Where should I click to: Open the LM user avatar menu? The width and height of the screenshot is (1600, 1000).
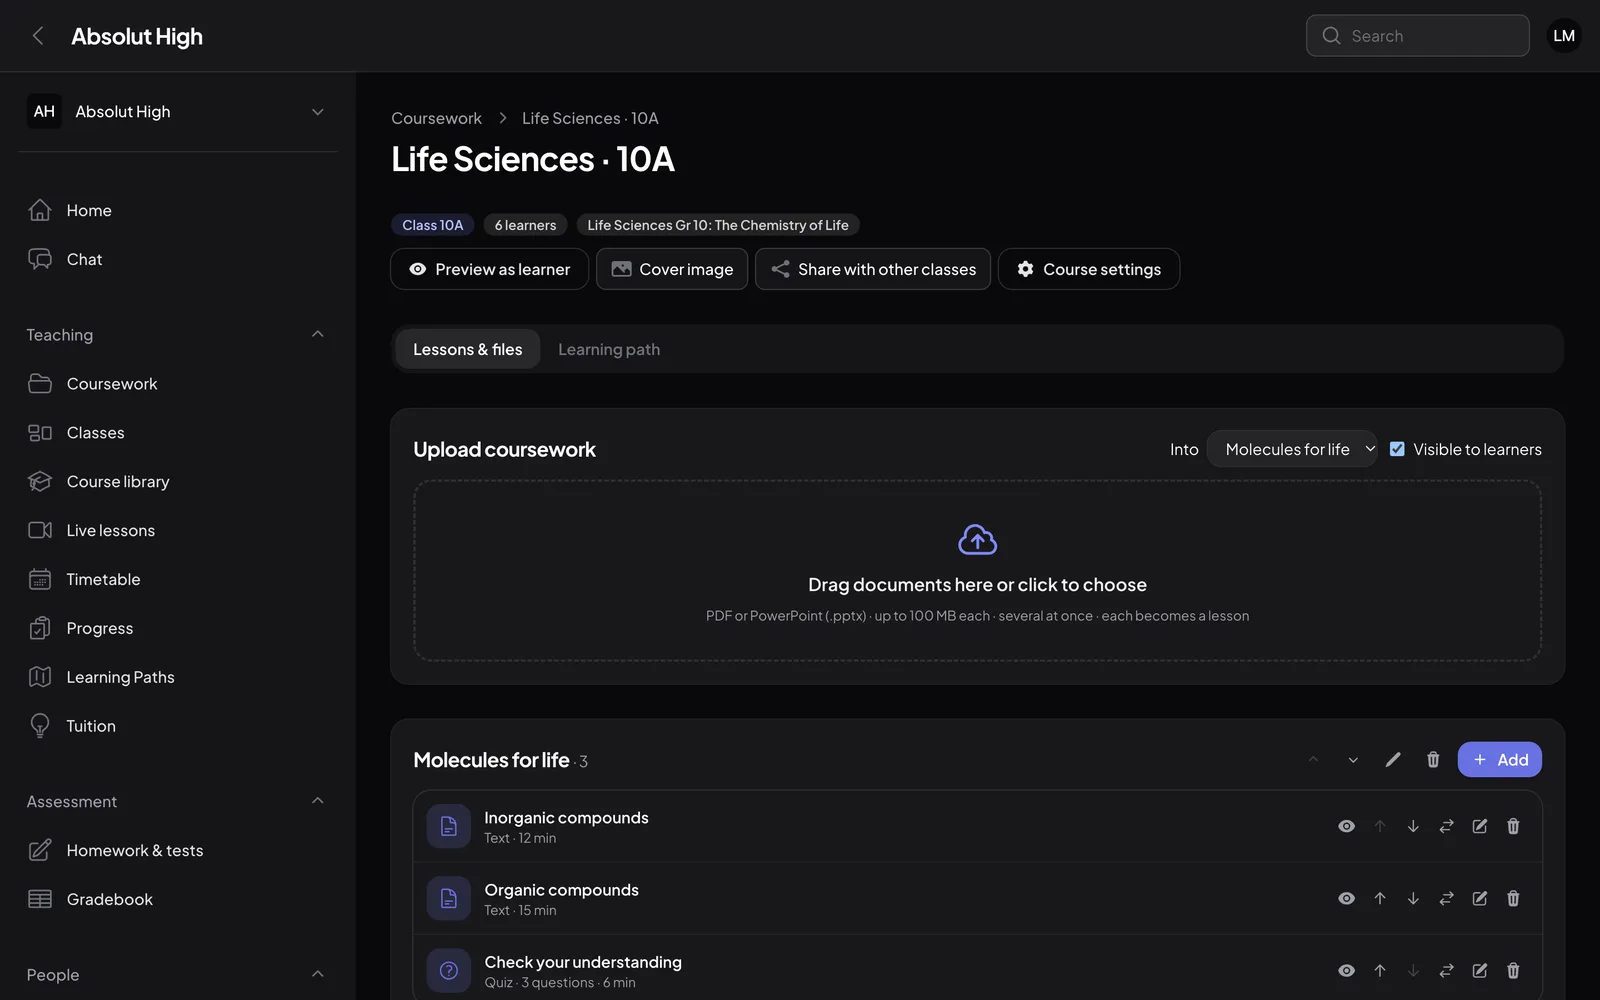click(1564, 36)
